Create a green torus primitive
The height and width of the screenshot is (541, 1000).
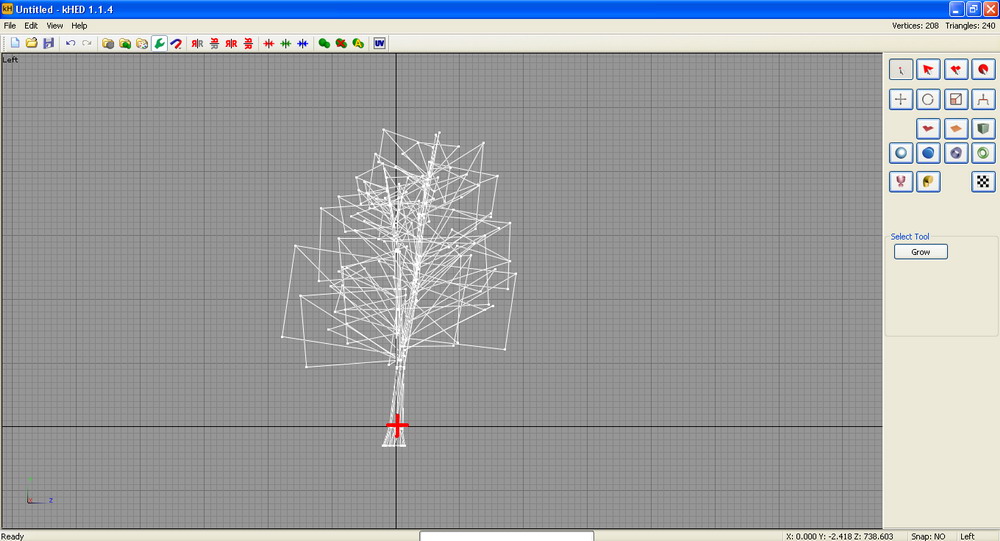[983, 153]
